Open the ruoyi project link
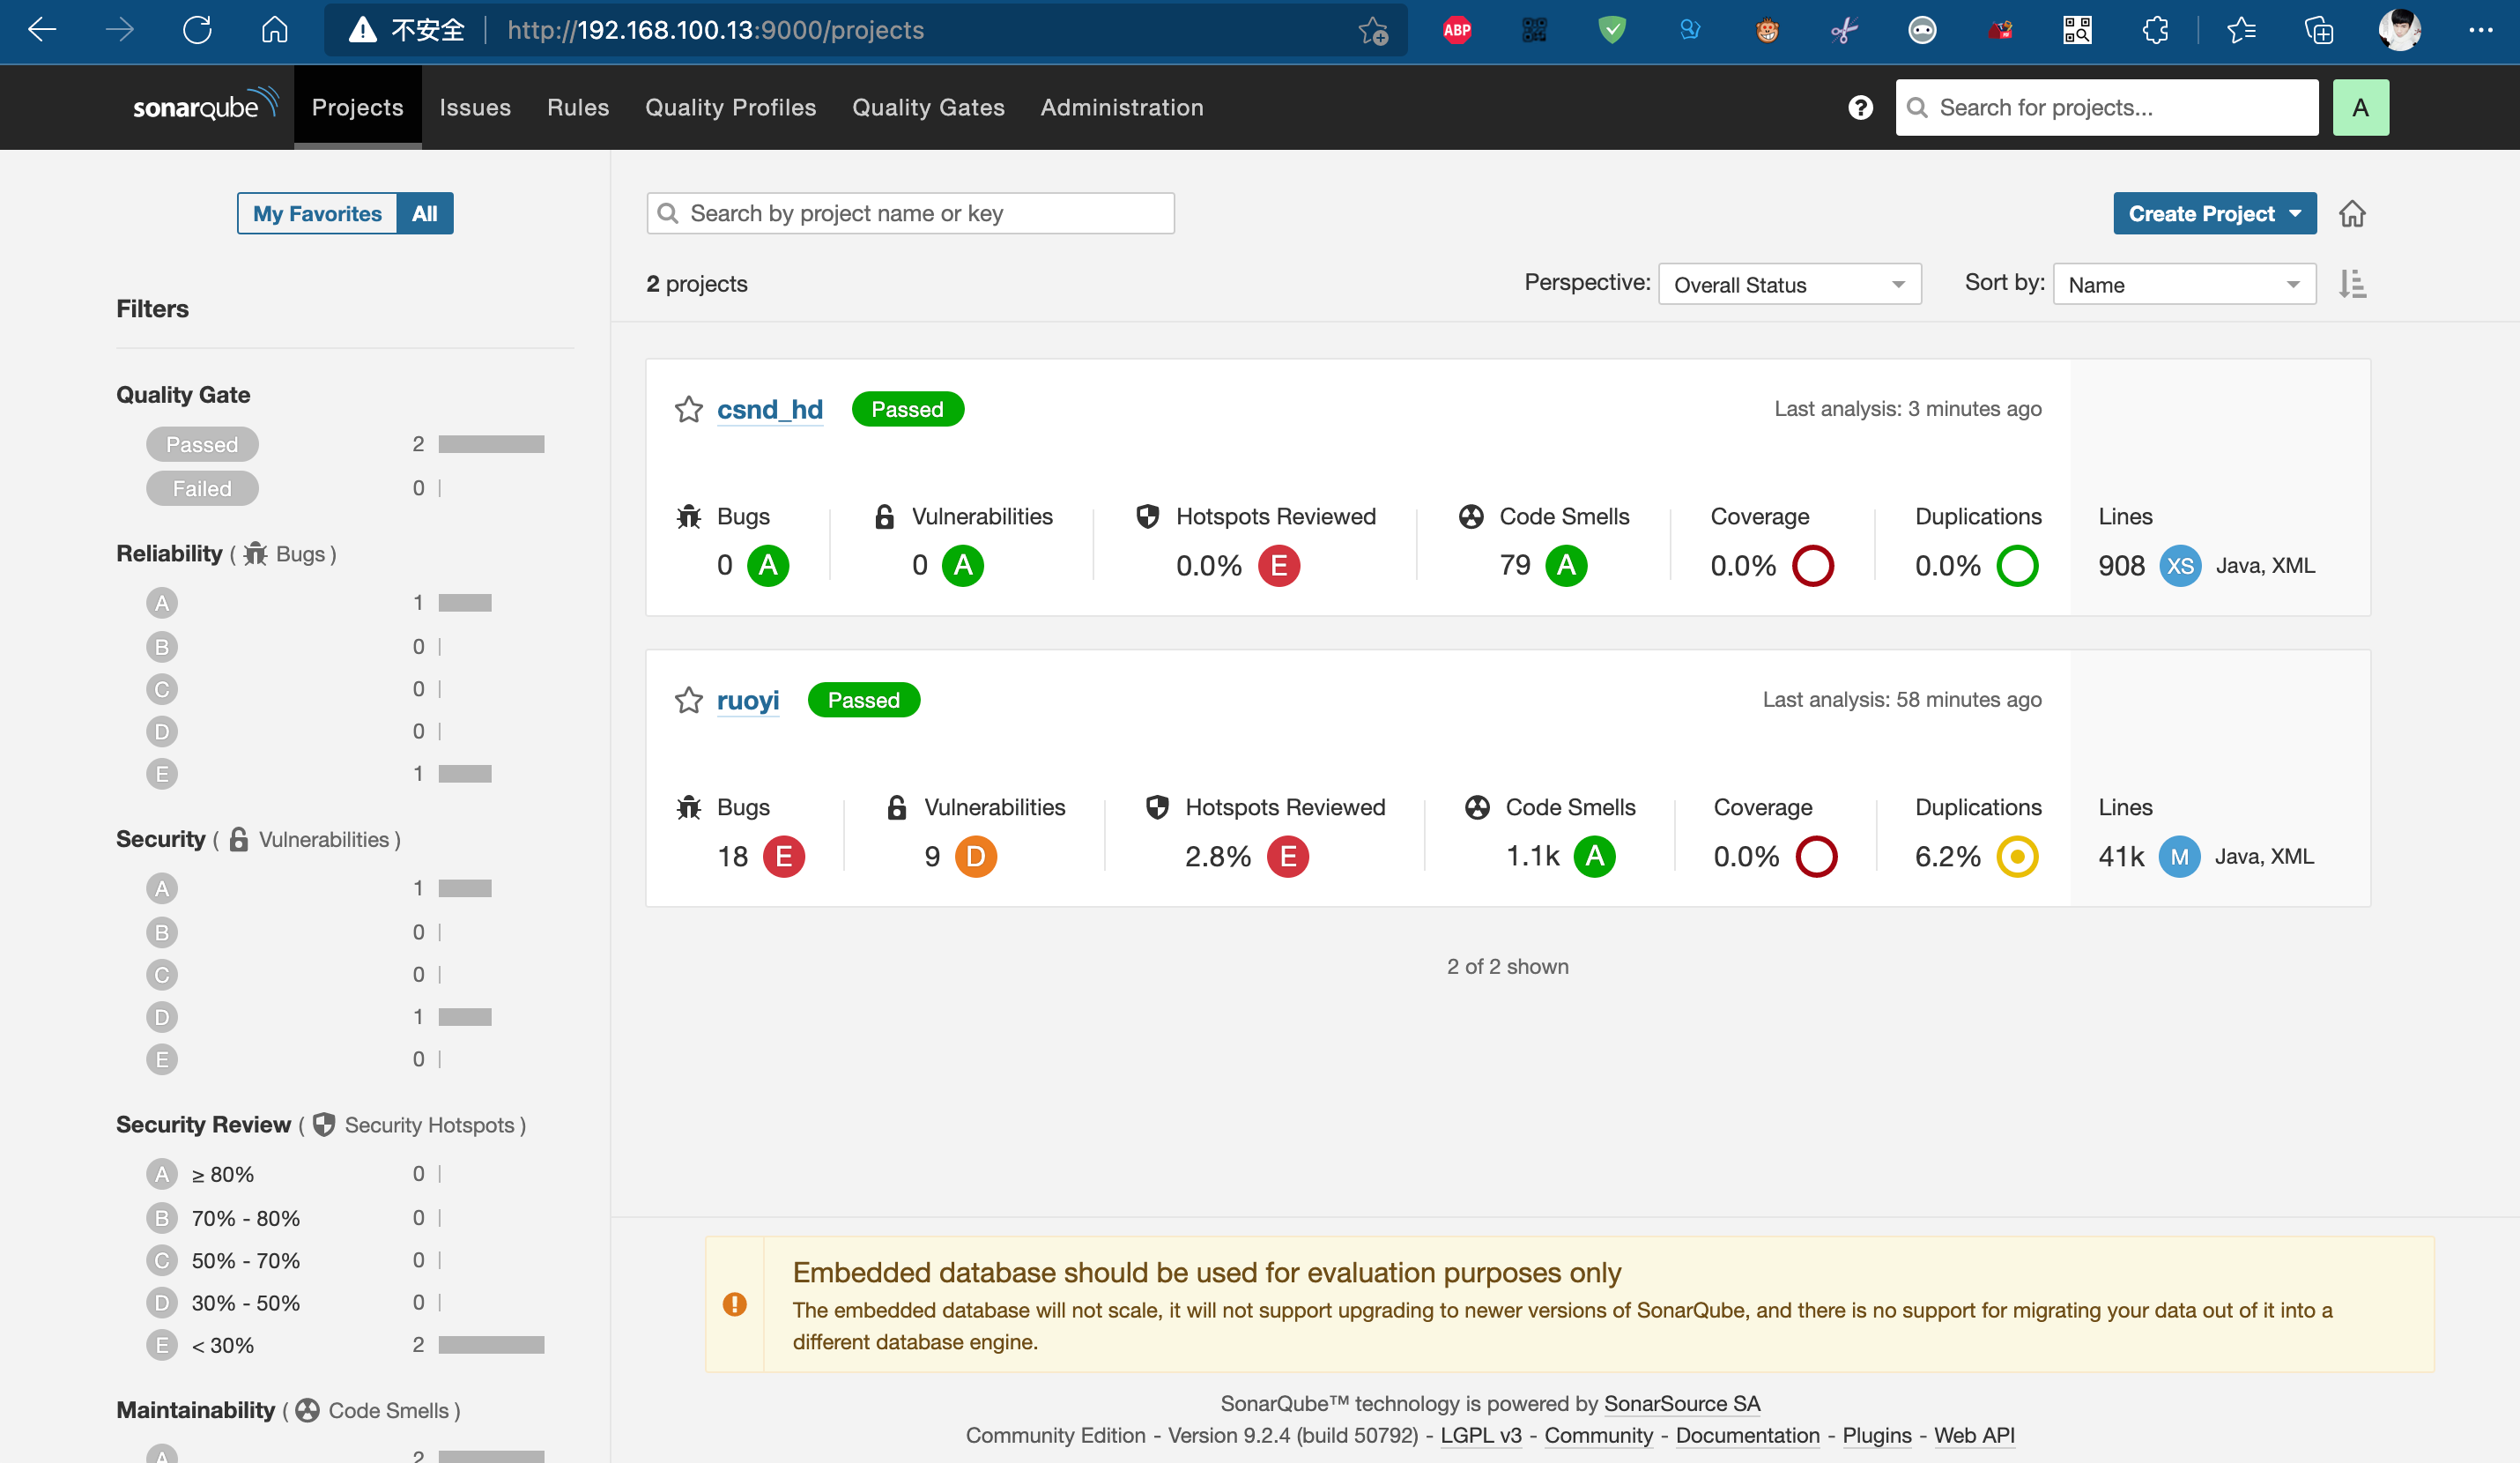The image size is (2520, 1463). click(747, 700)
